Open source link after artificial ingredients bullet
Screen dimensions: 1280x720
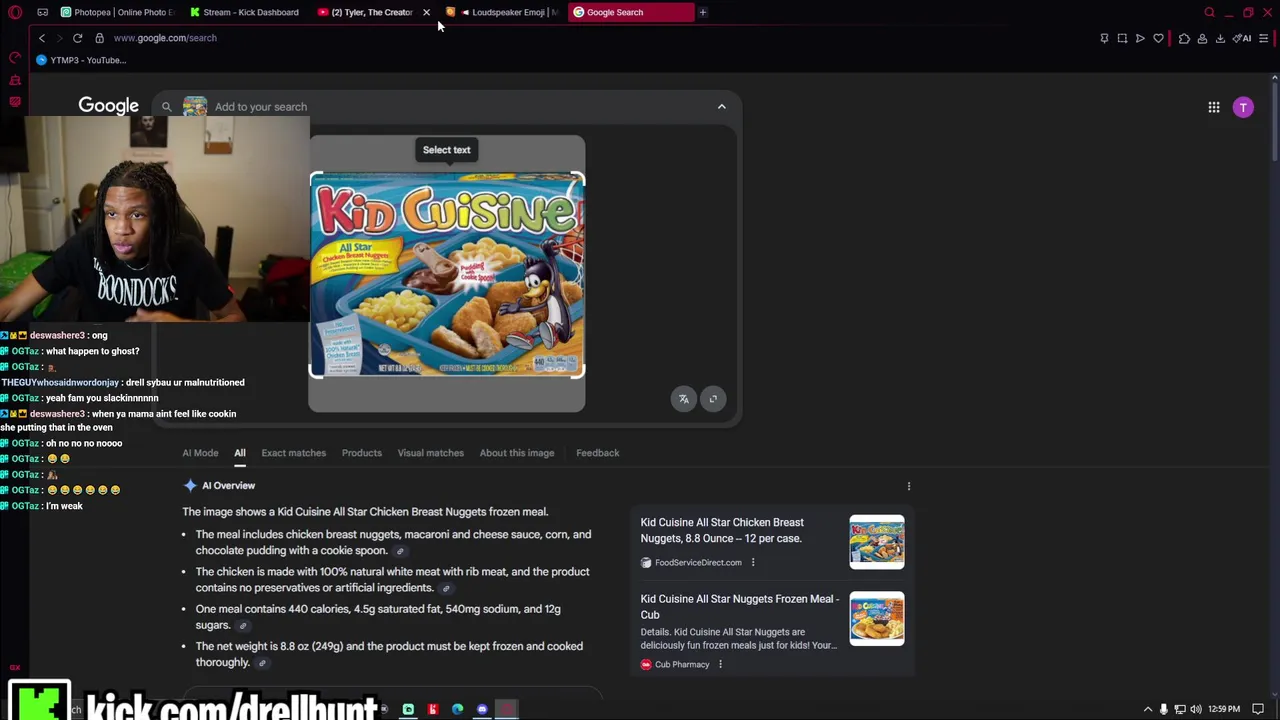pos(446,588)
